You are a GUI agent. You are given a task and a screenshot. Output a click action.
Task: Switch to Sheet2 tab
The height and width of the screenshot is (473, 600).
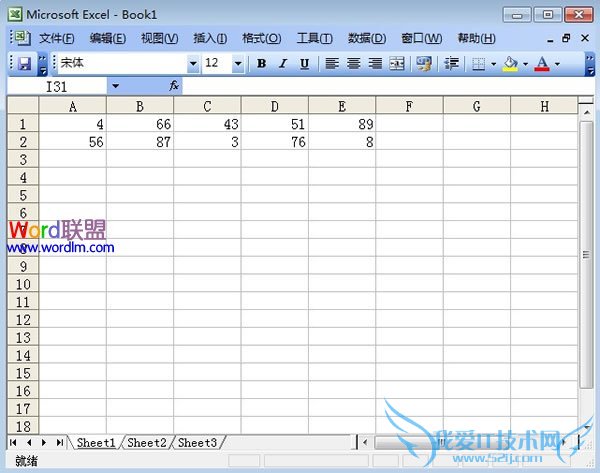[x=147, y=443]
